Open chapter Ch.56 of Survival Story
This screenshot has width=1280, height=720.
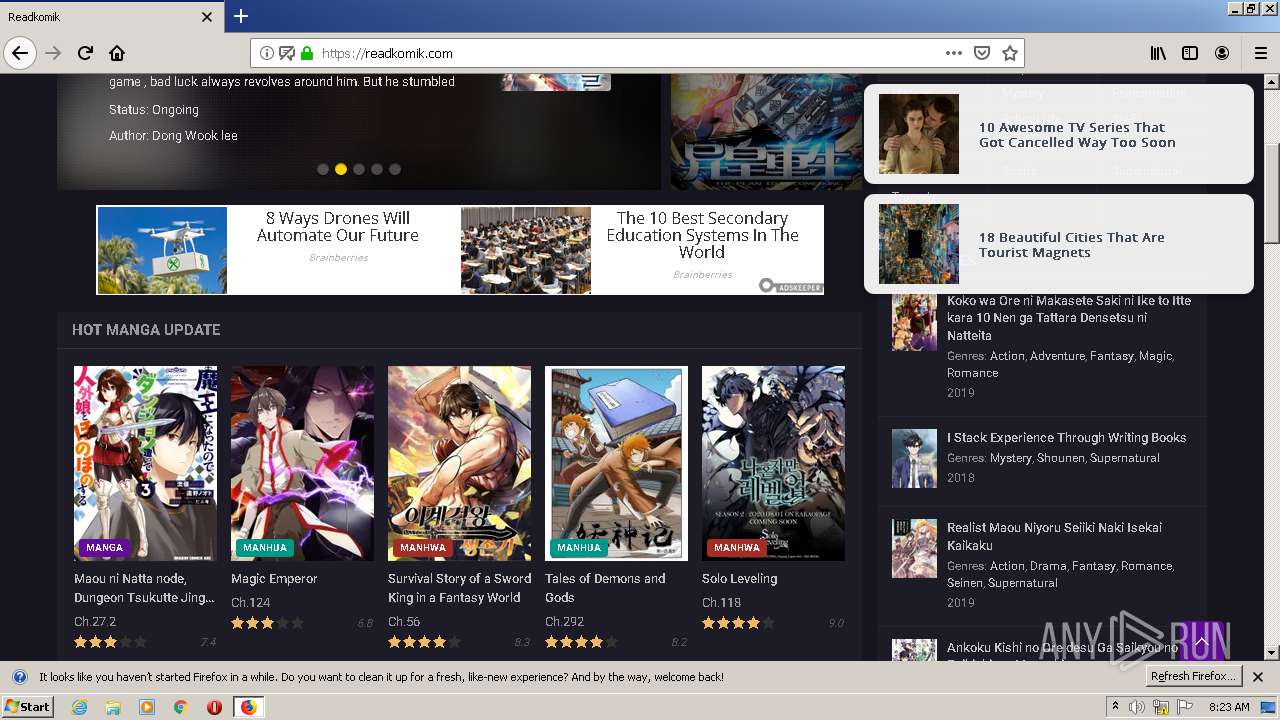pyautogui.click(x=404, y=622)
